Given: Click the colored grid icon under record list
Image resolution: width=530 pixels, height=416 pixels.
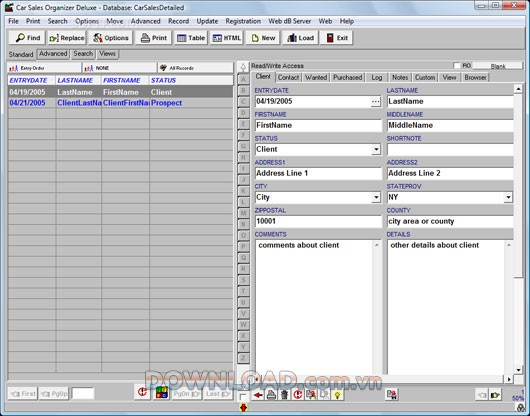Looking at the screenshot, I should [162, 393].
